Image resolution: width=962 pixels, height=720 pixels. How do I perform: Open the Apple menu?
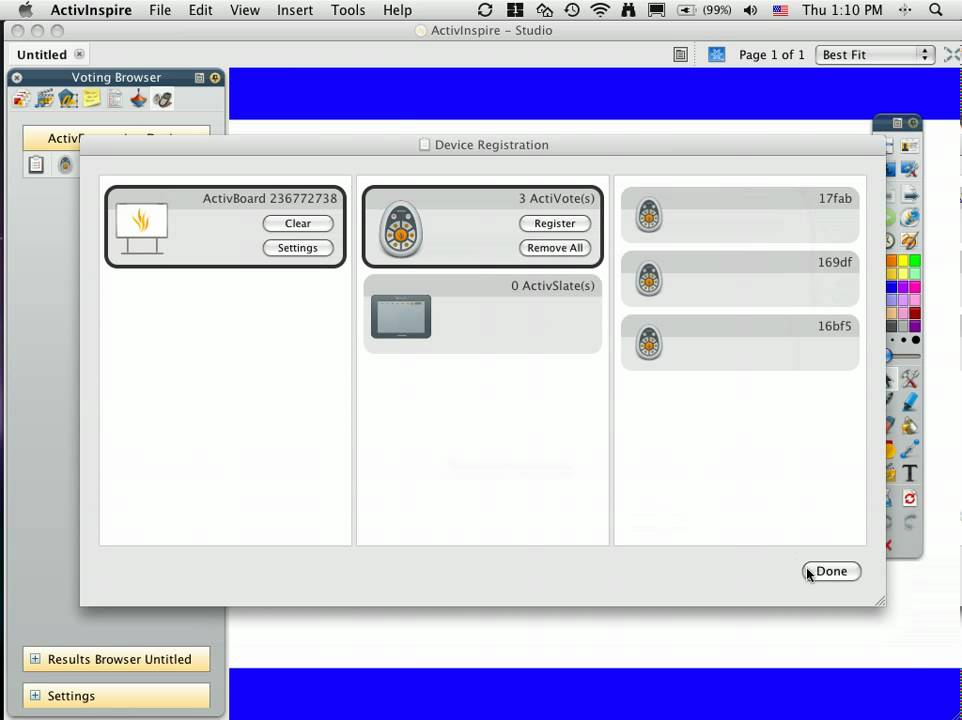coord(25,10)
